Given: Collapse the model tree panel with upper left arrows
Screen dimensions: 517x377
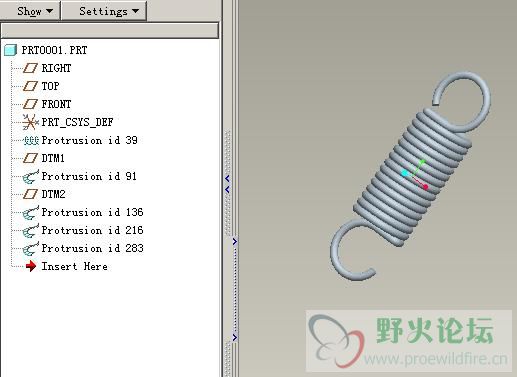Looking at the screenshot, I should [x=227, y=184].
